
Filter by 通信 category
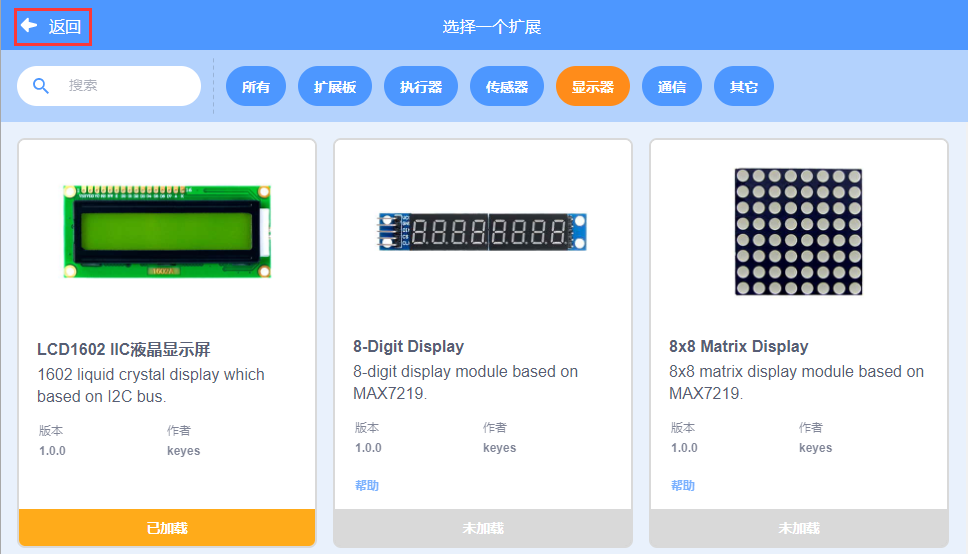pos(672,86)
